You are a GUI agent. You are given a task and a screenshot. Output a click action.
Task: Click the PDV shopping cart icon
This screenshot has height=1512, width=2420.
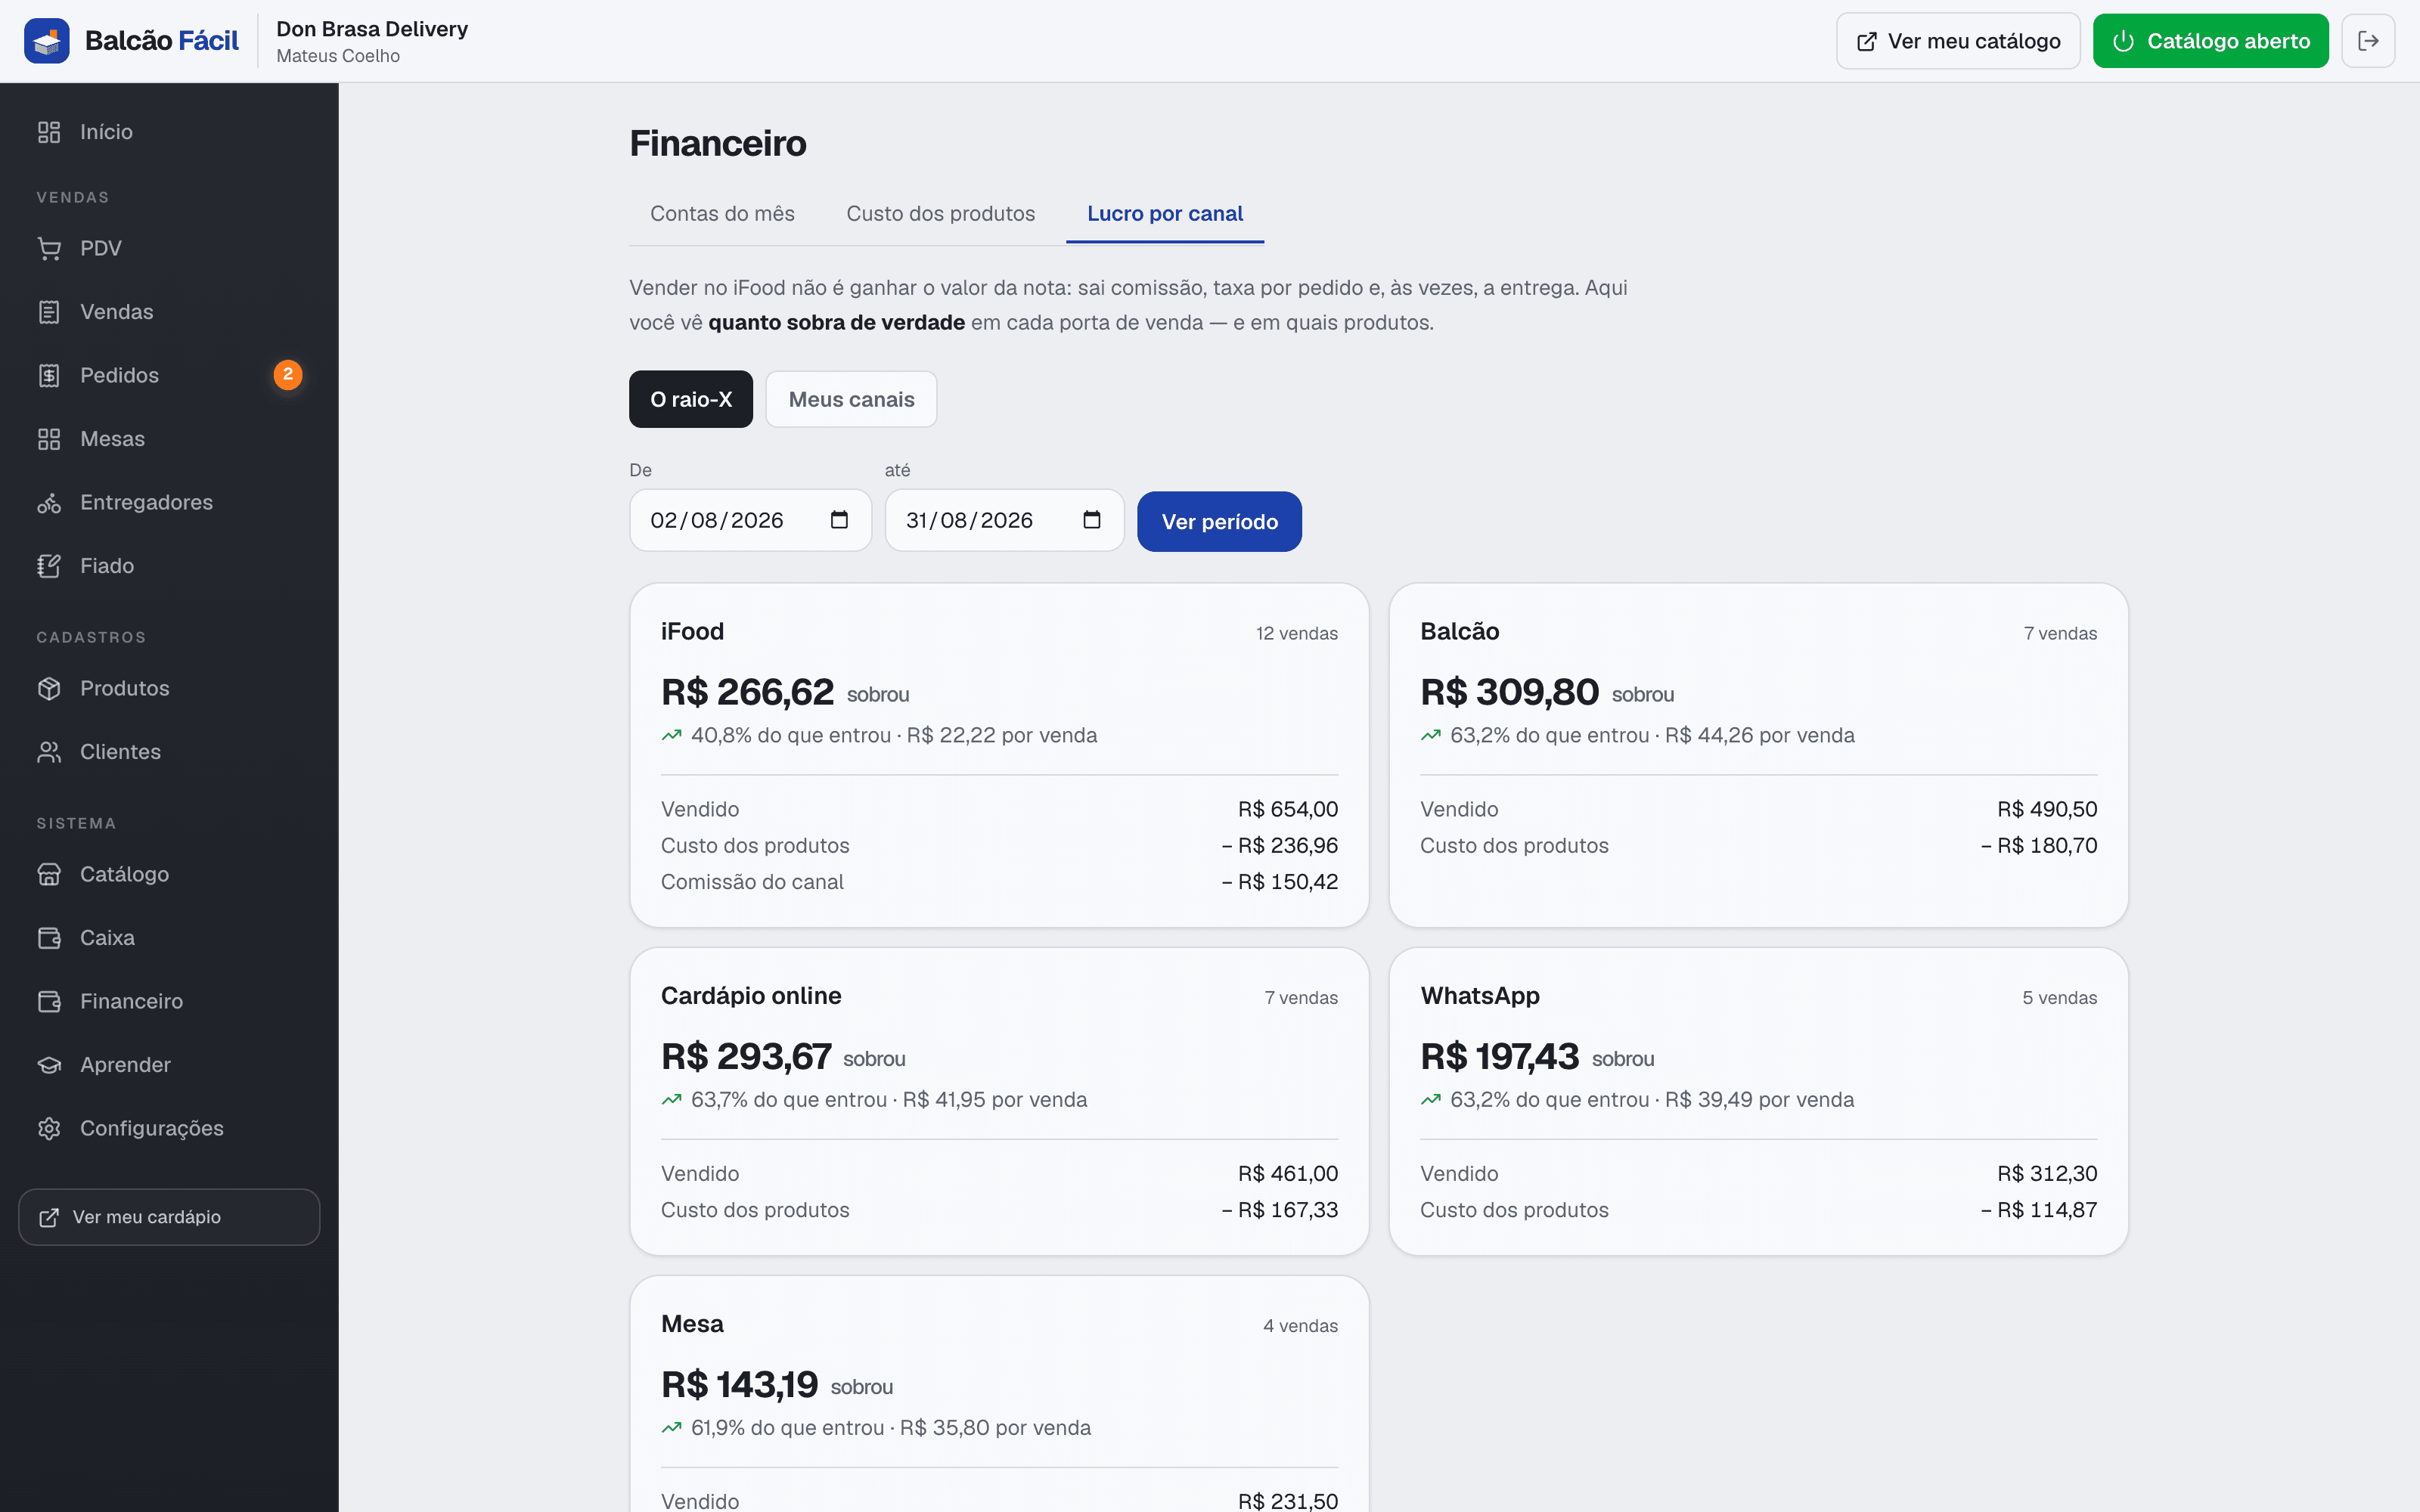pos(49,248)
